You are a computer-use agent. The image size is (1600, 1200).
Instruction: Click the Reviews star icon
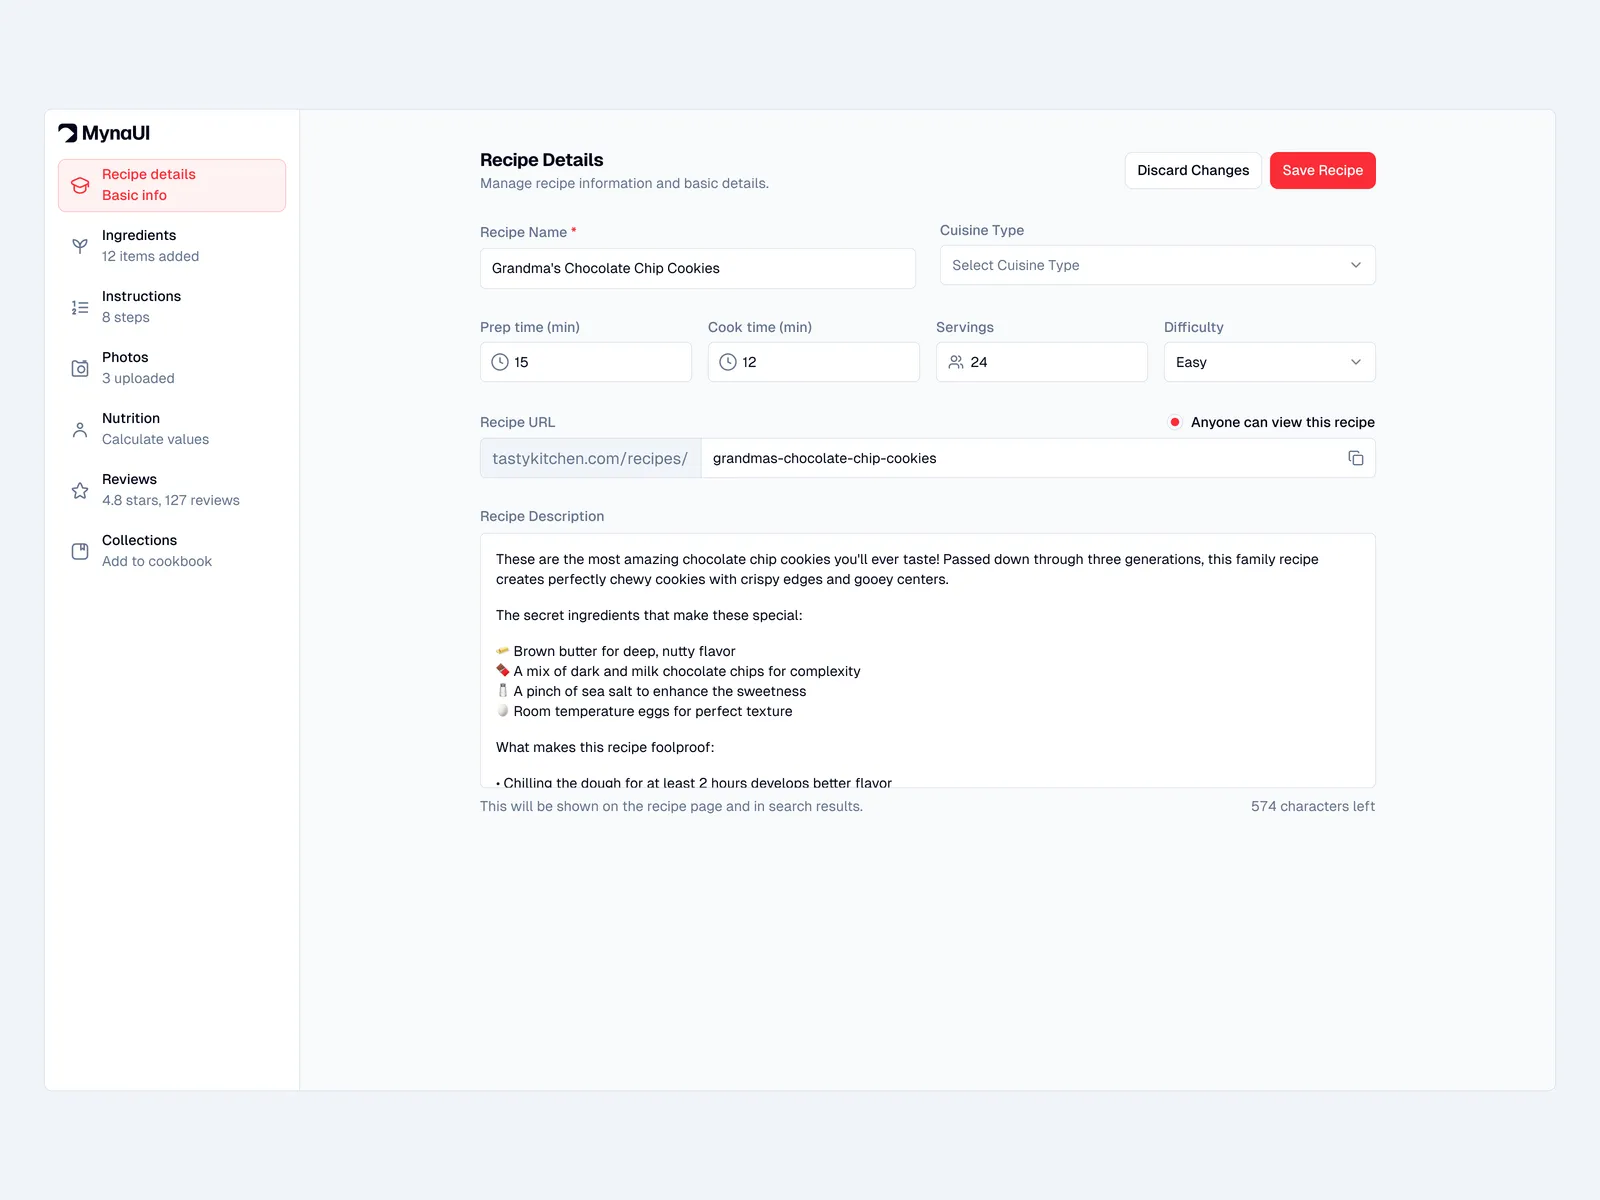pyautogui.click(x=80, y=490)
